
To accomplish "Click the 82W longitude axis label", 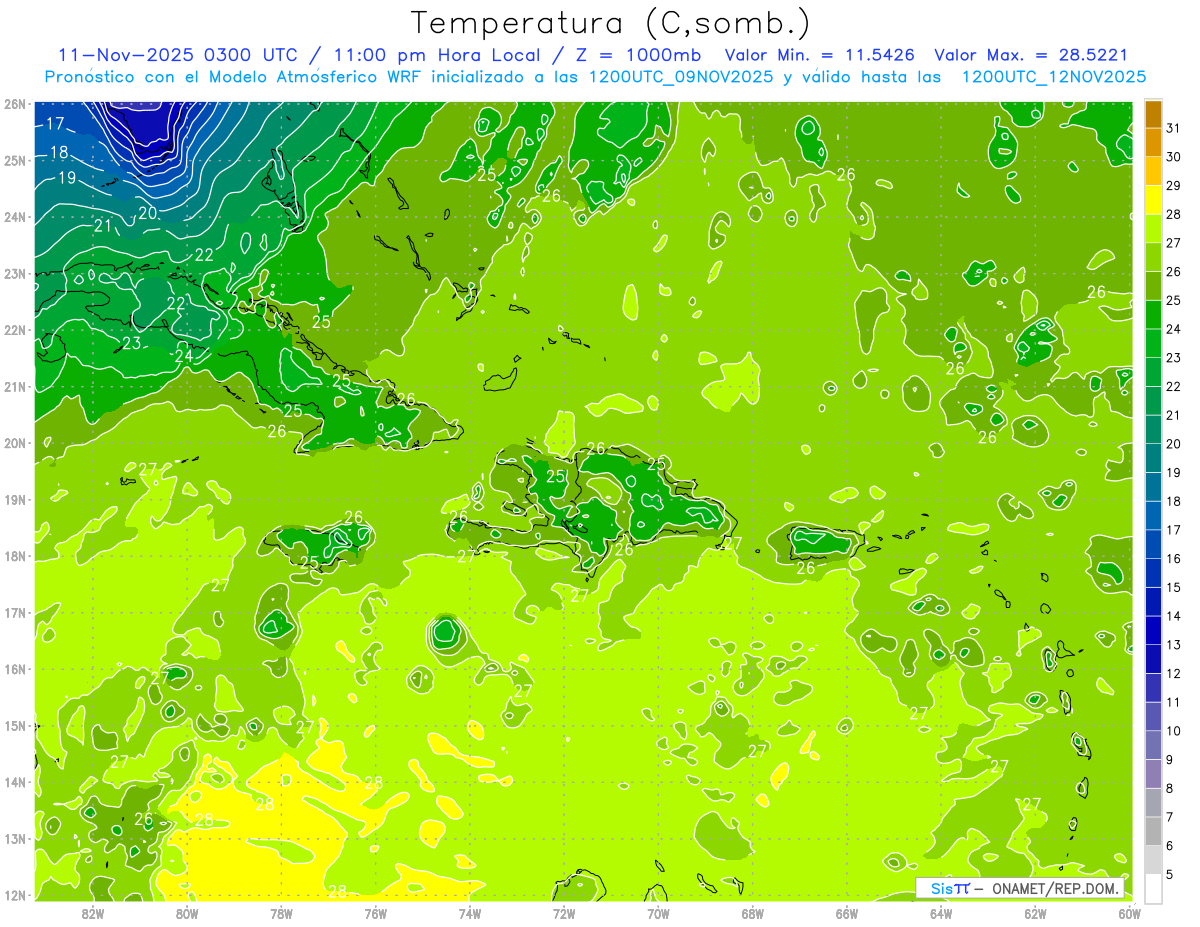I will [93, 913].
